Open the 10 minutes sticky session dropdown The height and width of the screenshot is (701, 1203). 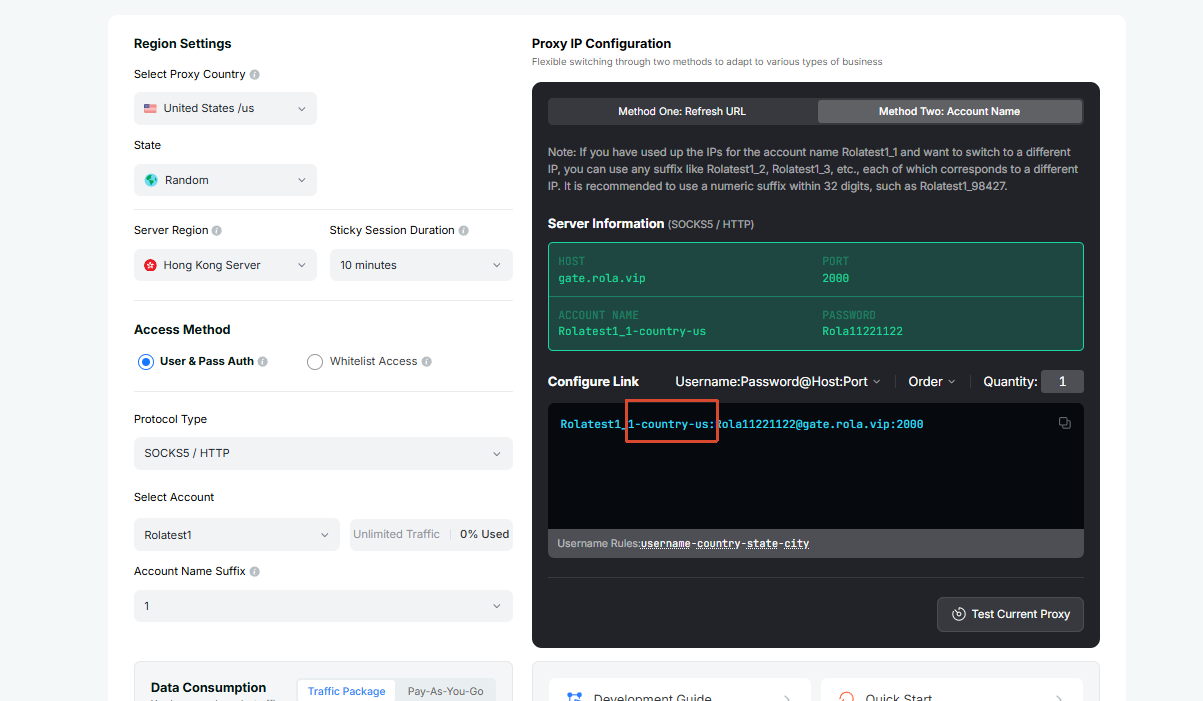tap(421, 265)
